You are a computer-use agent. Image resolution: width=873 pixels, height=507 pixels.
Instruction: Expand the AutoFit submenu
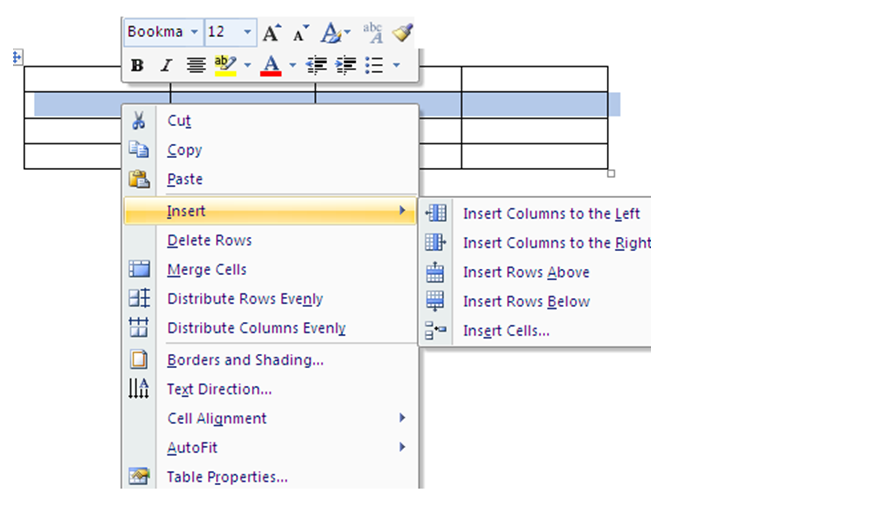(192, 447)
